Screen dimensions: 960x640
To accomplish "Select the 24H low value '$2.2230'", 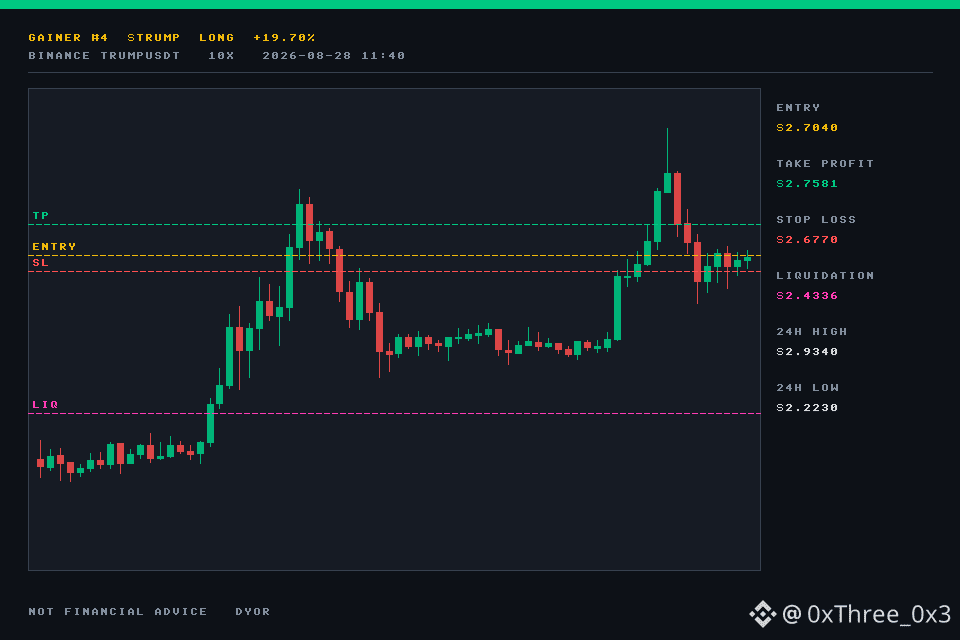I will click(807, 408).
